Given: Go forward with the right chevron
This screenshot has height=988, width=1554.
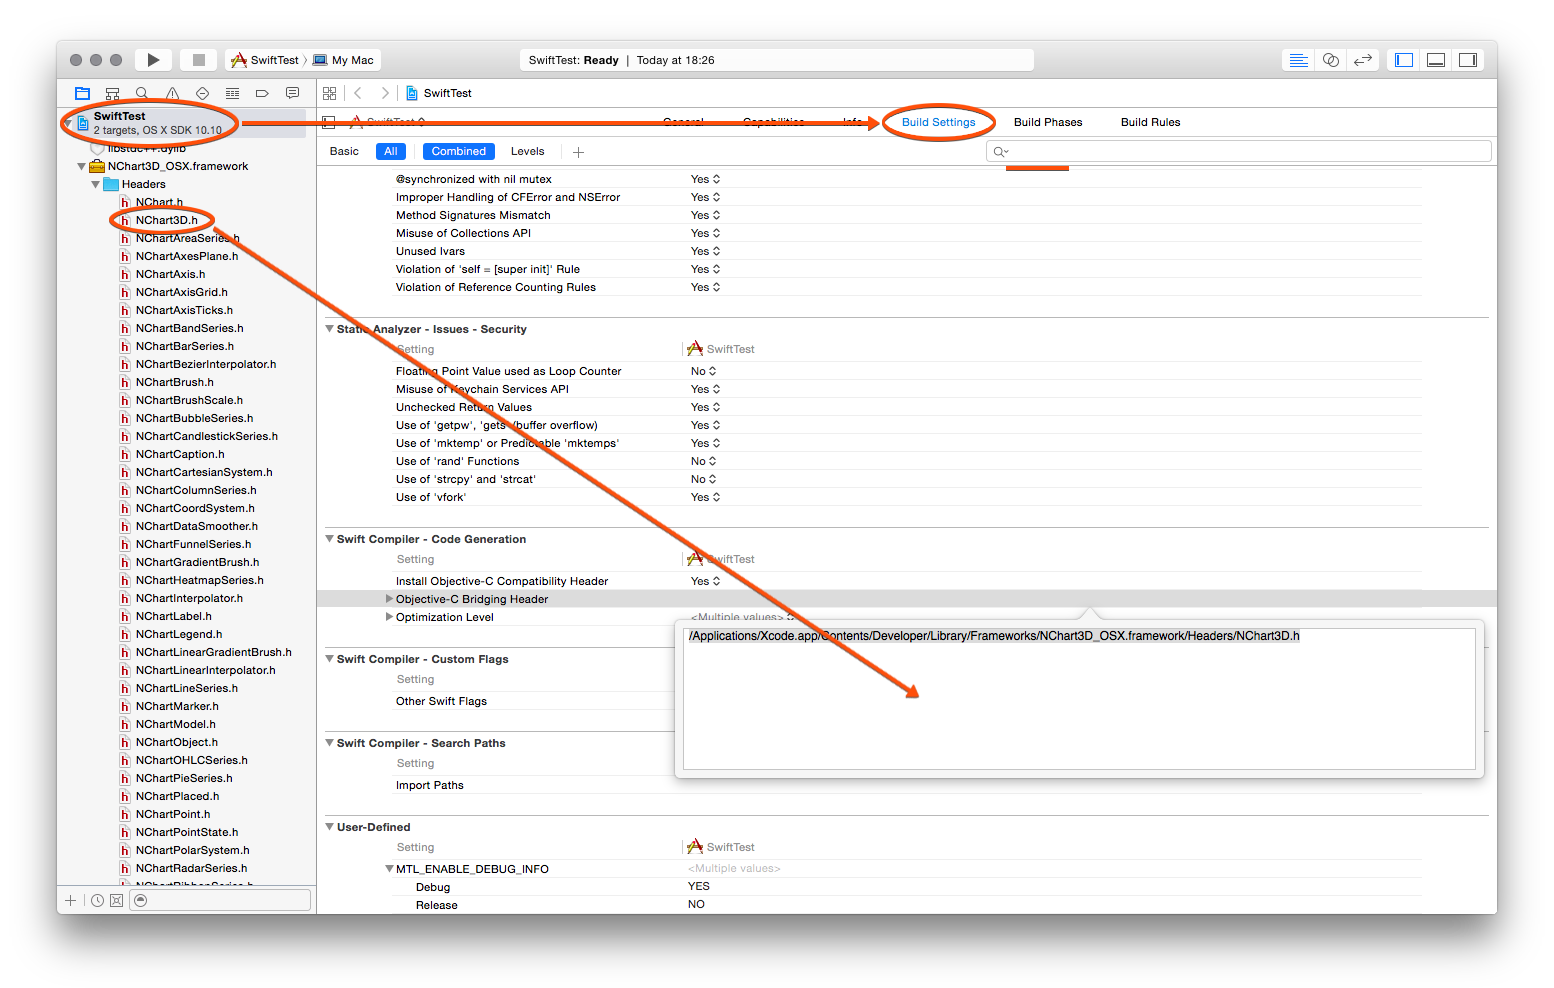Looking at the screenshot, I should pos(385,93).
